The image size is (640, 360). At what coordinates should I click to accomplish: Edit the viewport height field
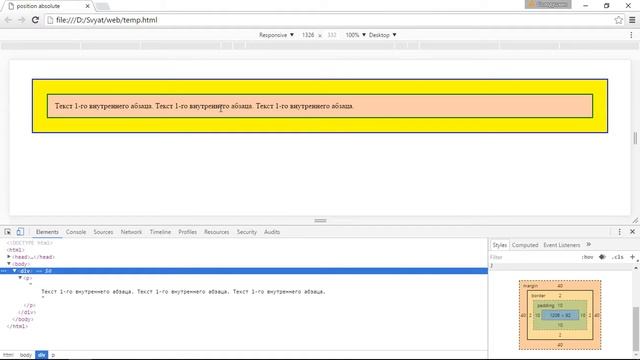(332, 35)
